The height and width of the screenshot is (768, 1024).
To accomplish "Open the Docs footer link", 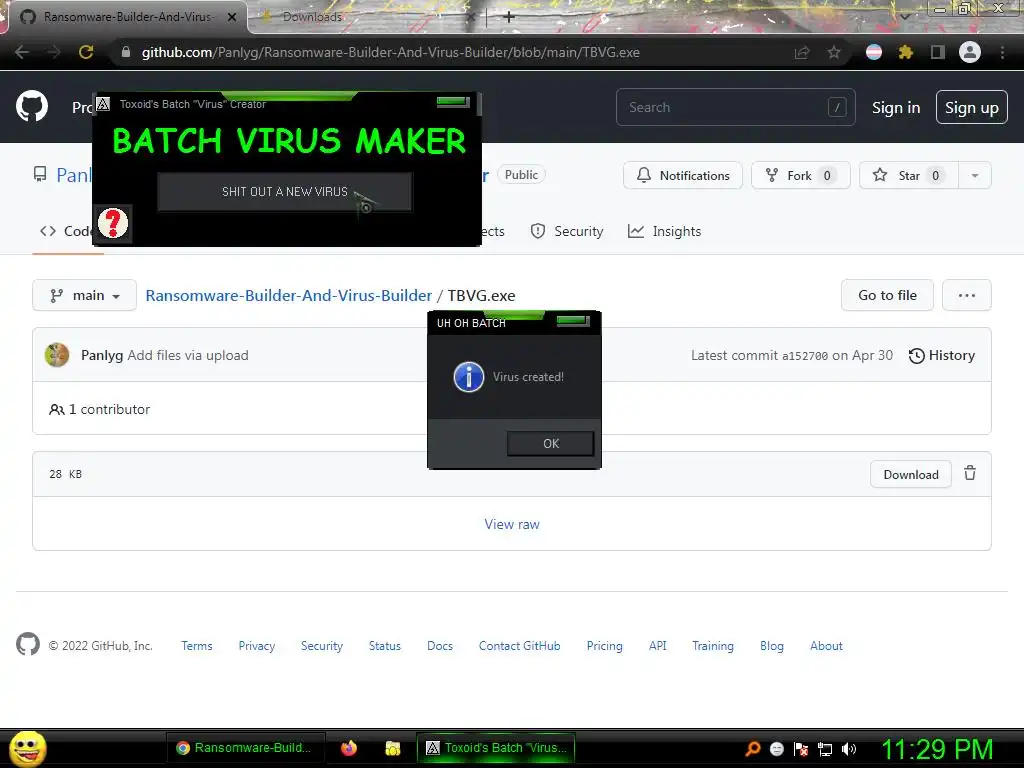I will [x=440, y=645].
